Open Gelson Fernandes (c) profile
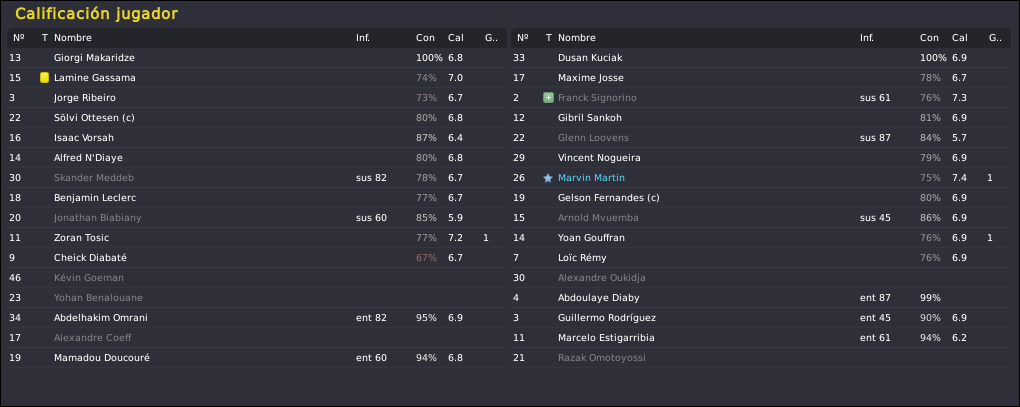 point(609,198)
